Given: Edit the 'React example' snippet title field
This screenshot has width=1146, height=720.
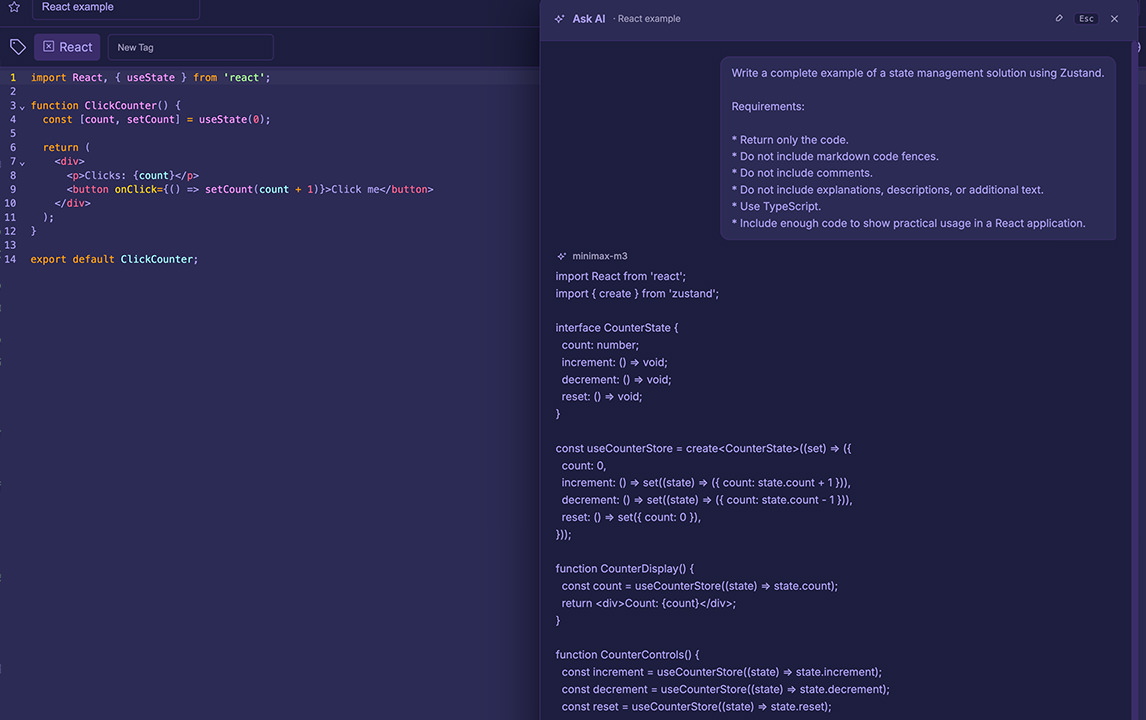Looking at the screenshot, I should (115, 9).
